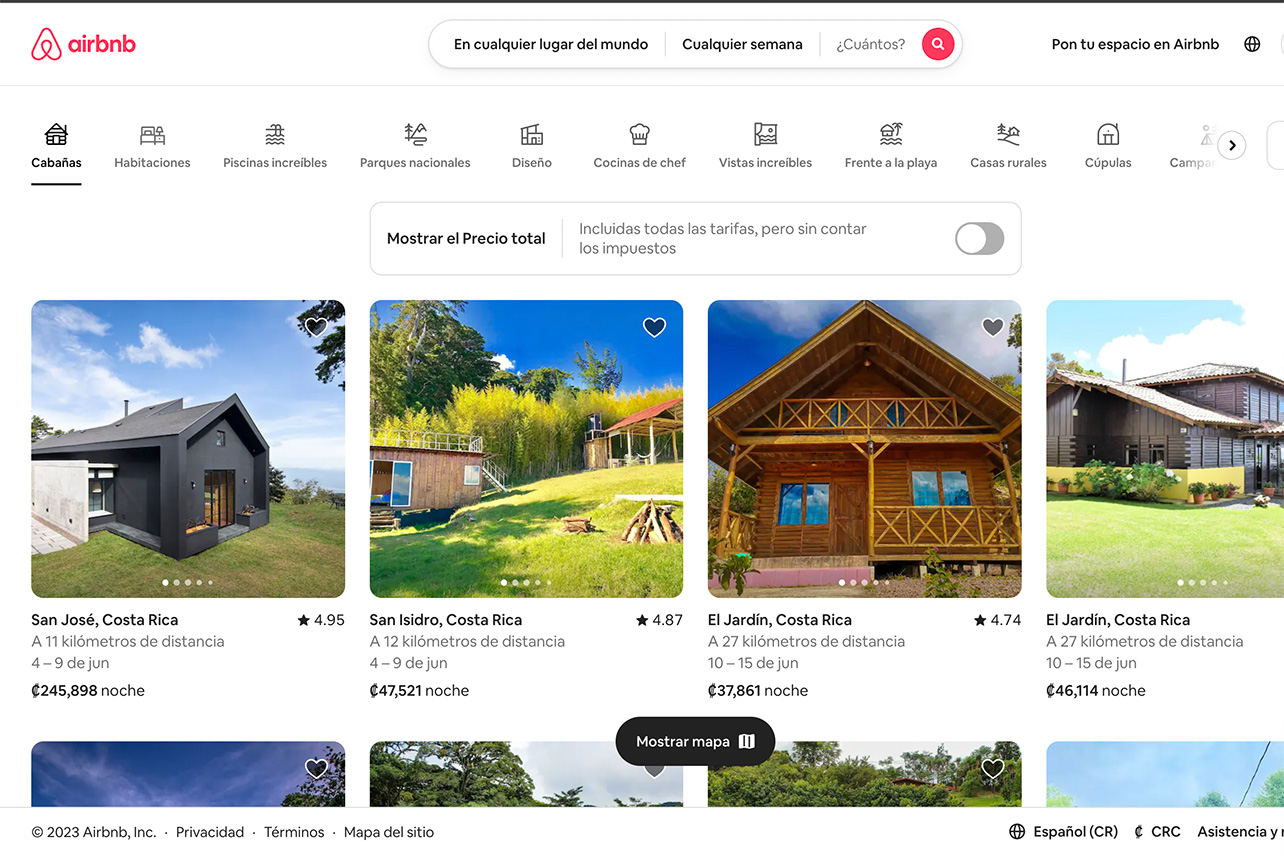The height and width of the screenshot is (856, 1284).
Task: Select the Cocinas de chef category icon
Action: point(639,134)
